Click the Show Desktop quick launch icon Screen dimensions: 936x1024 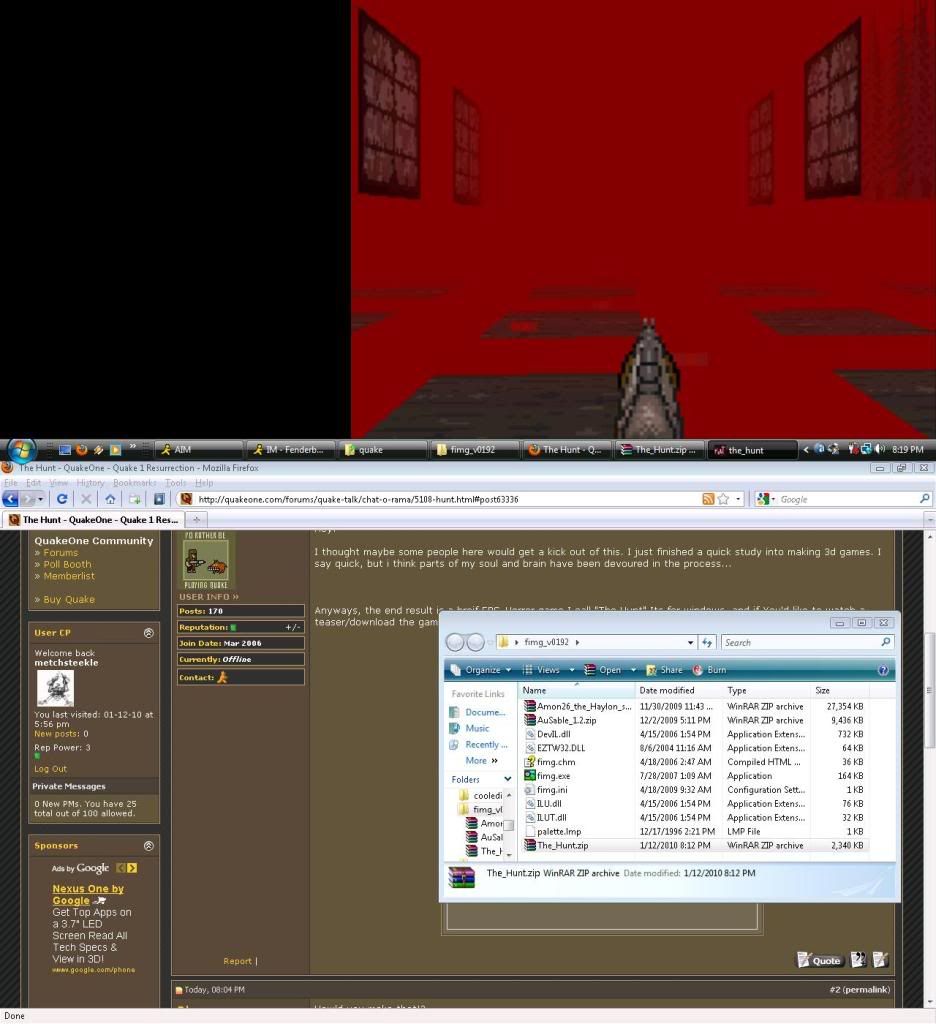(65, 450)
